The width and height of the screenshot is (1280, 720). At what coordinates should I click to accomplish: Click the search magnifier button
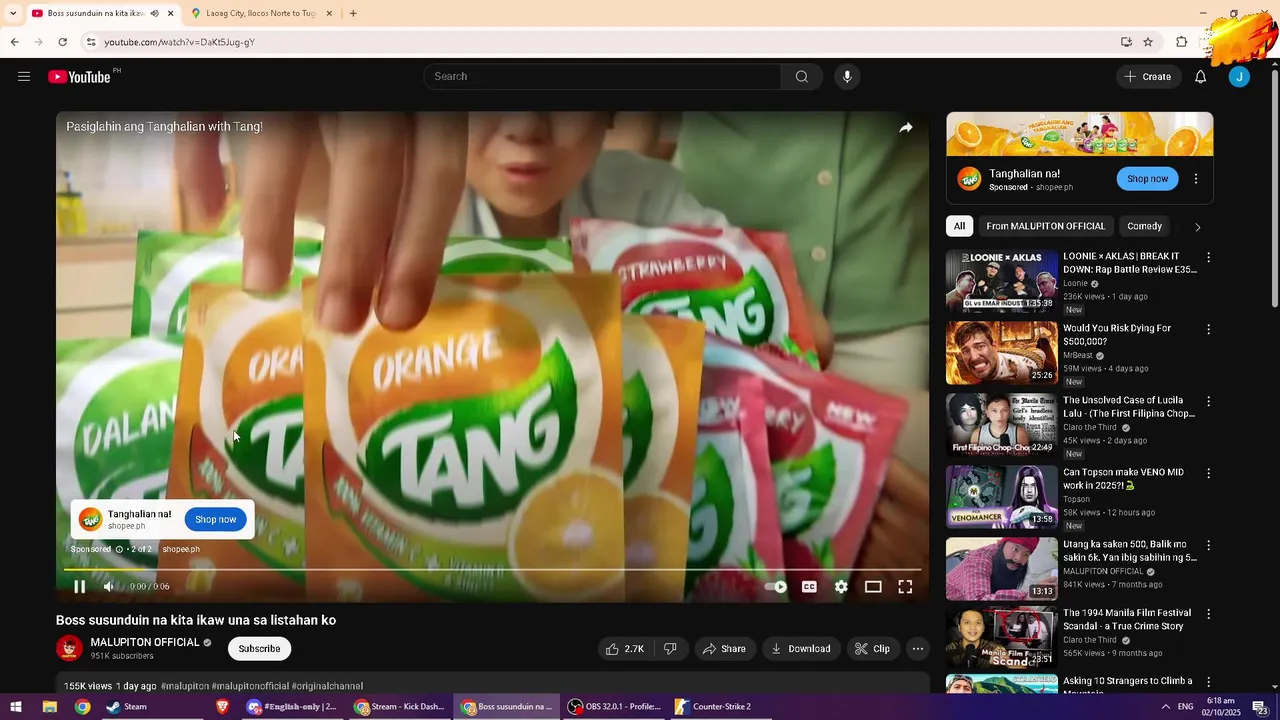click(x=802, y=77)
